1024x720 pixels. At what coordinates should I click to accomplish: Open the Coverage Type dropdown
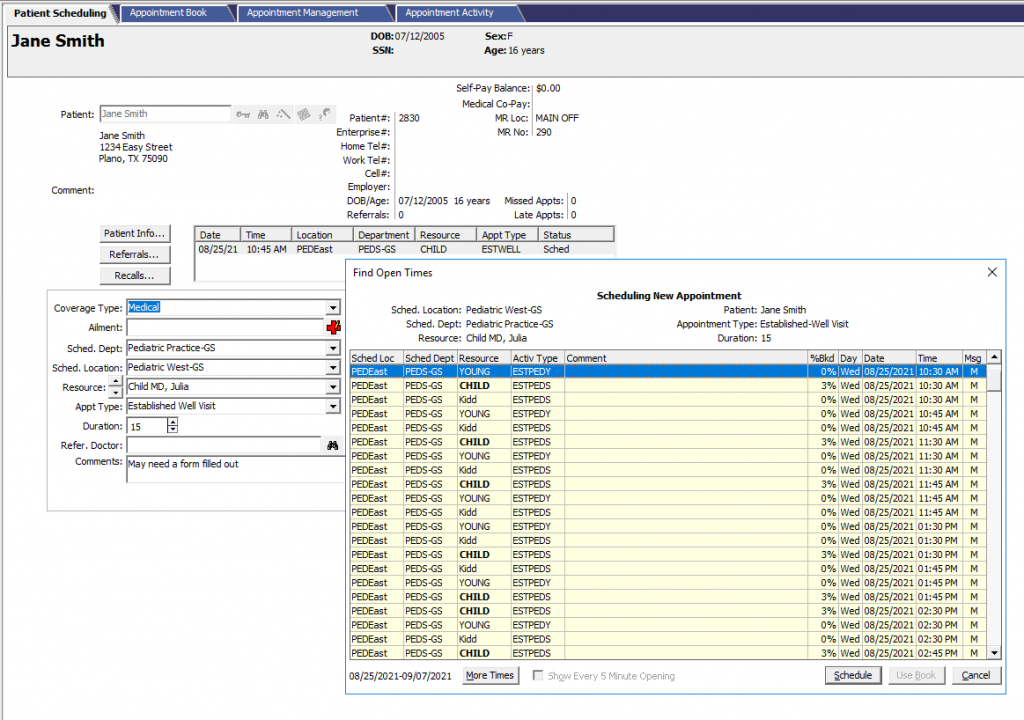333,308
